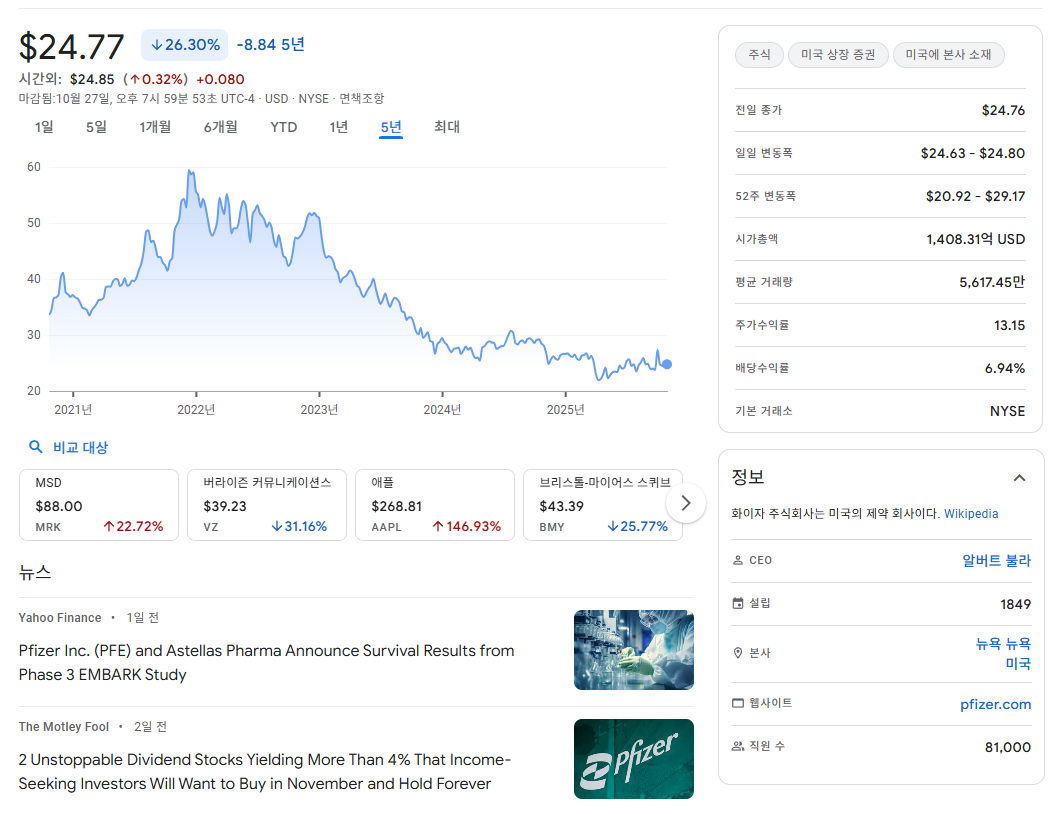Click the 배당수익률 value 6.94%

[x=1005, y=369]
